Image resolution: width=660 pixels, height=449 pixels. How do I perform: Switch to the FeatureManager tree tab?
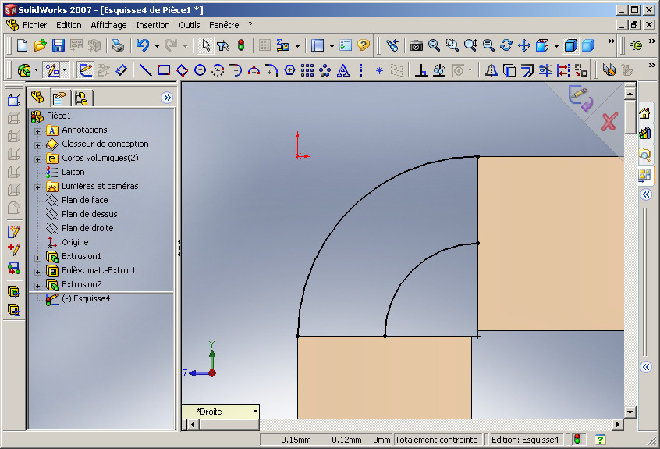(38, 98)
